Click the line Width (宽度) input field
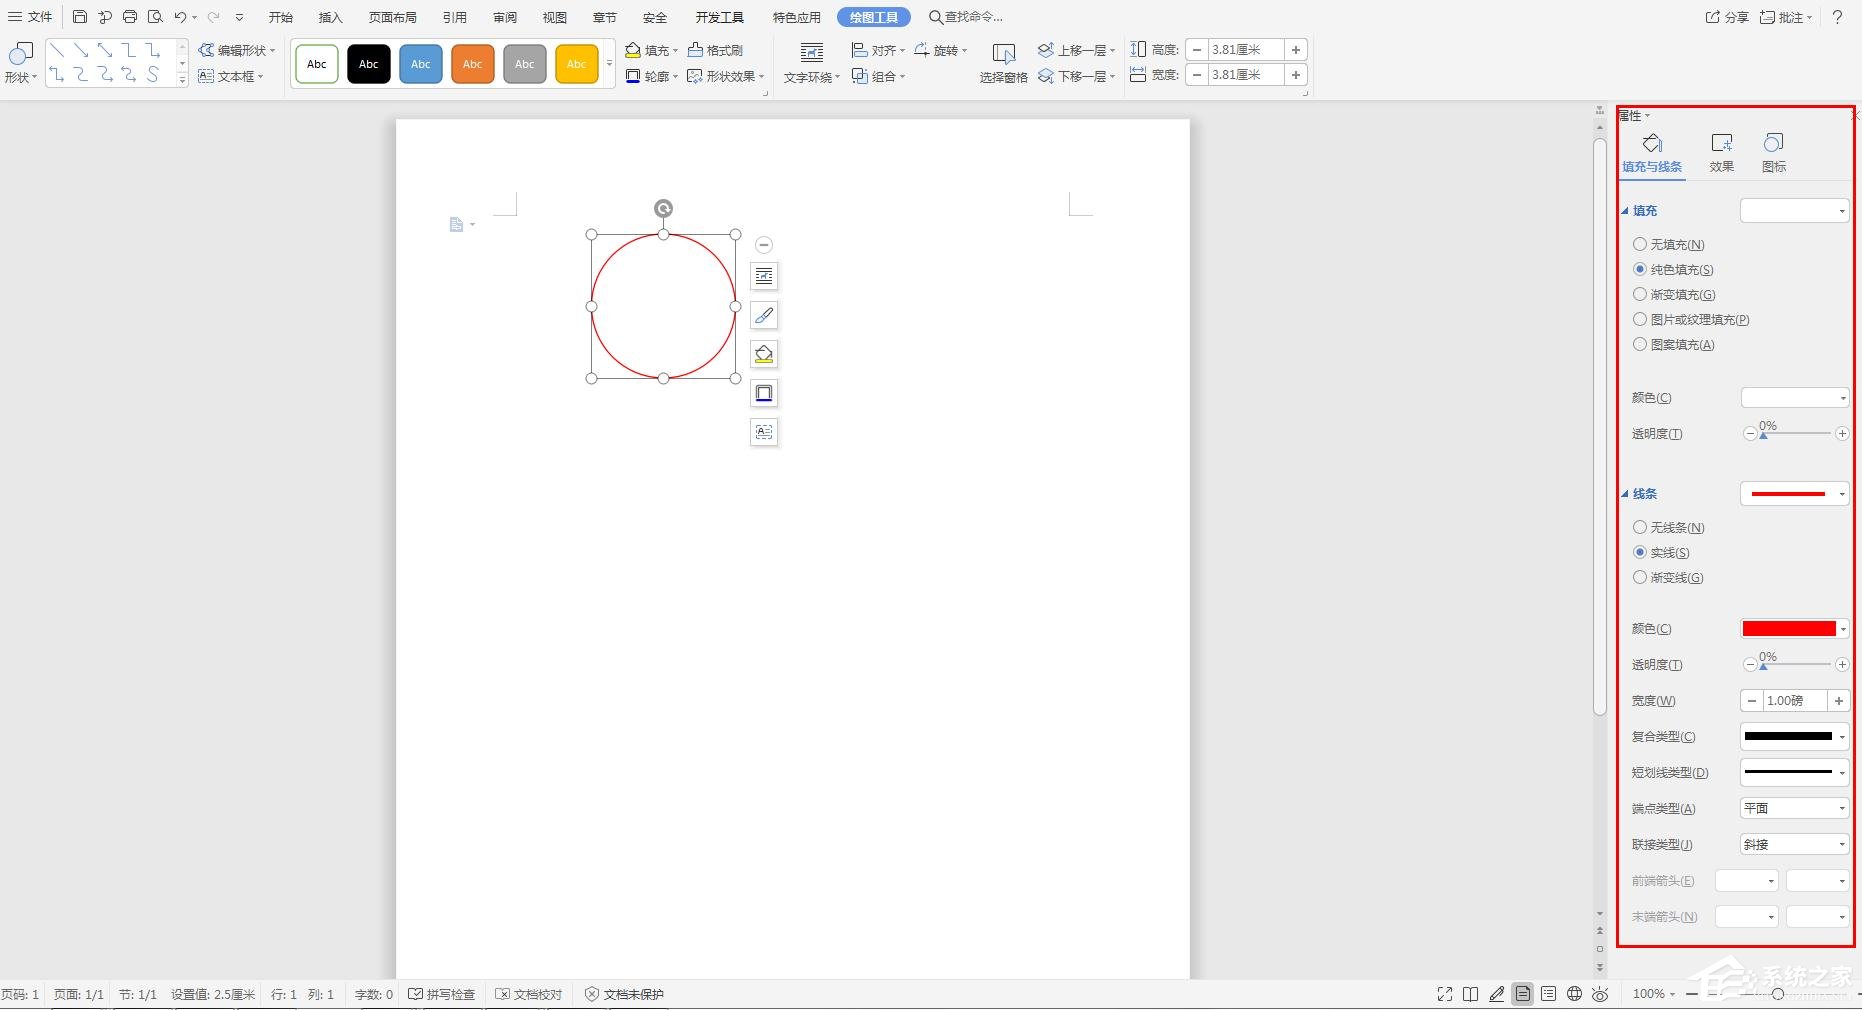 (x=1794, y=701)
